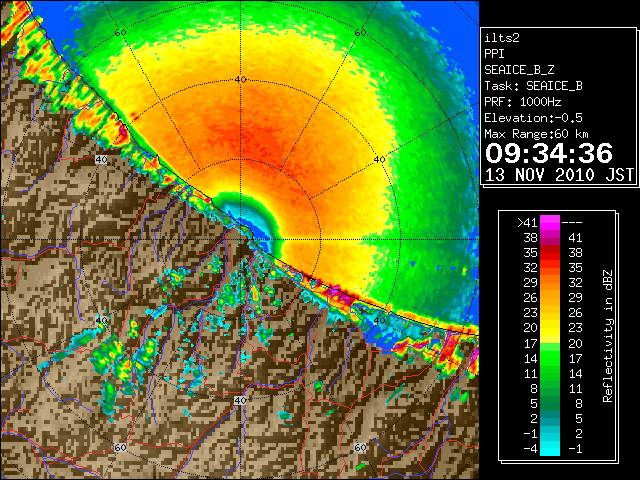This screenshot has width=640, height=480.
Task: Select the 'SEAICE_B_Z' product name text
Action: coord(519,70)
